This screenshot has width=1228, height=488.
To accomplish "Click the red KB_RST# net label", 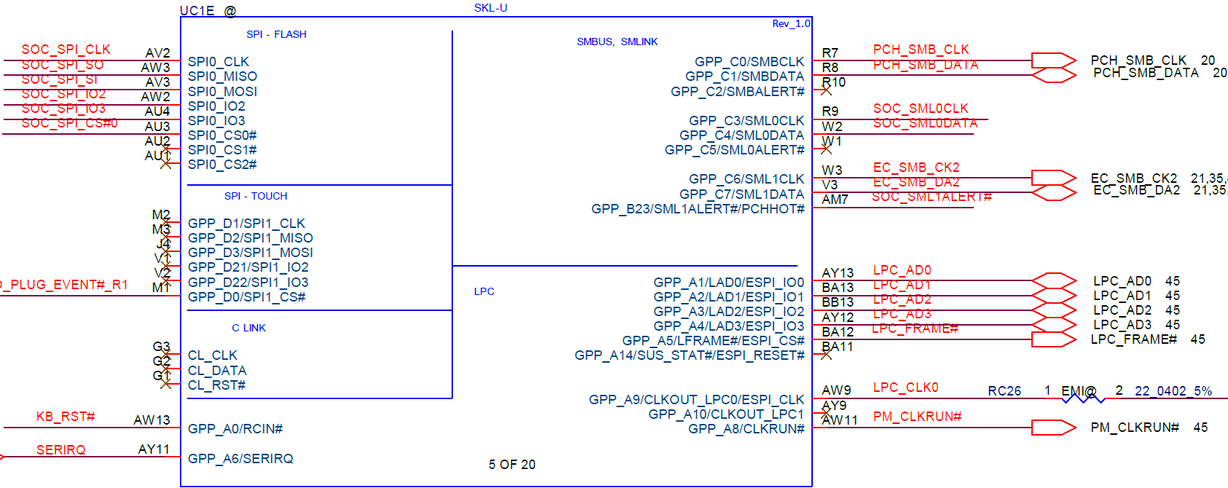I will tap(65, 416).
